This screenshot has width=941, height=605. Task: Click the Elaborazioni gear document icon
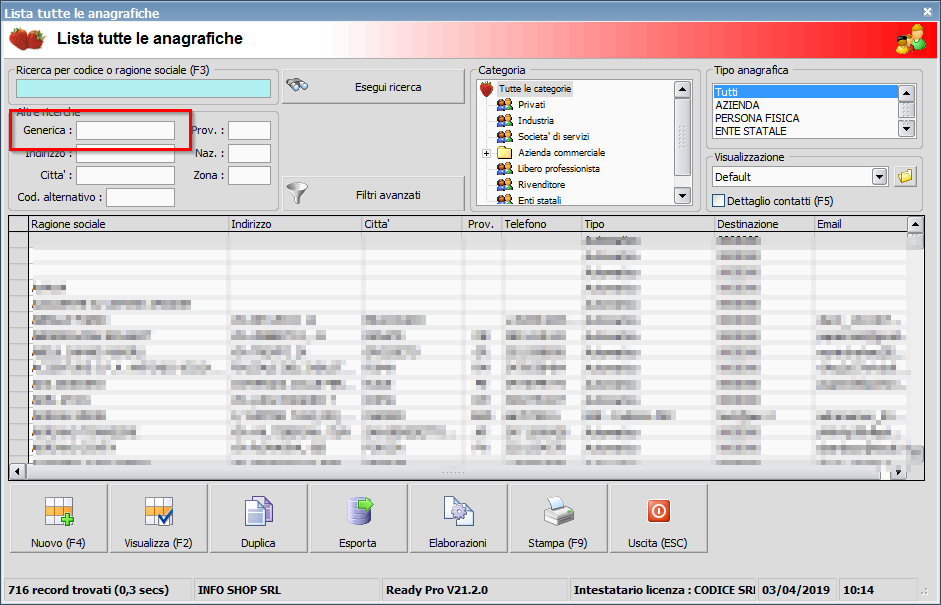(458, 511)
